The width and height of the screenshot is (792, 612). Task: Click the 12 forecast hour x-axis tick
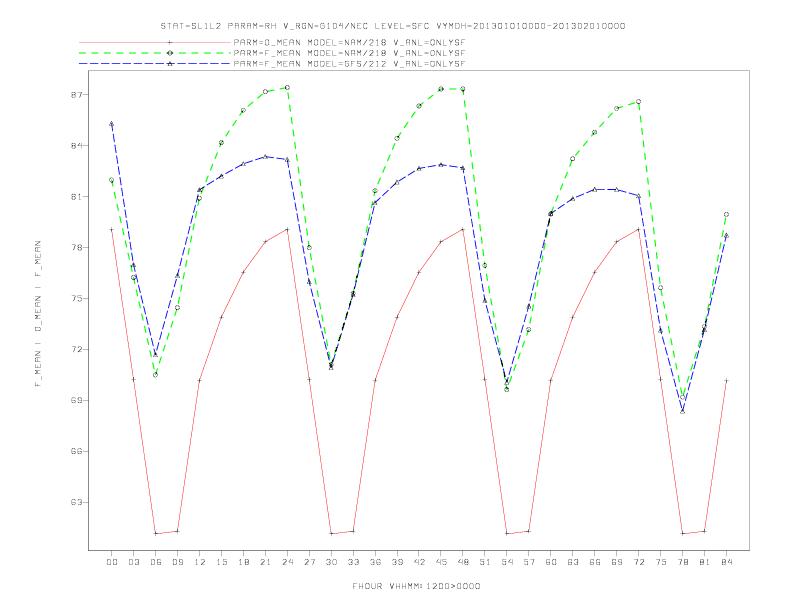pos(200,562)
